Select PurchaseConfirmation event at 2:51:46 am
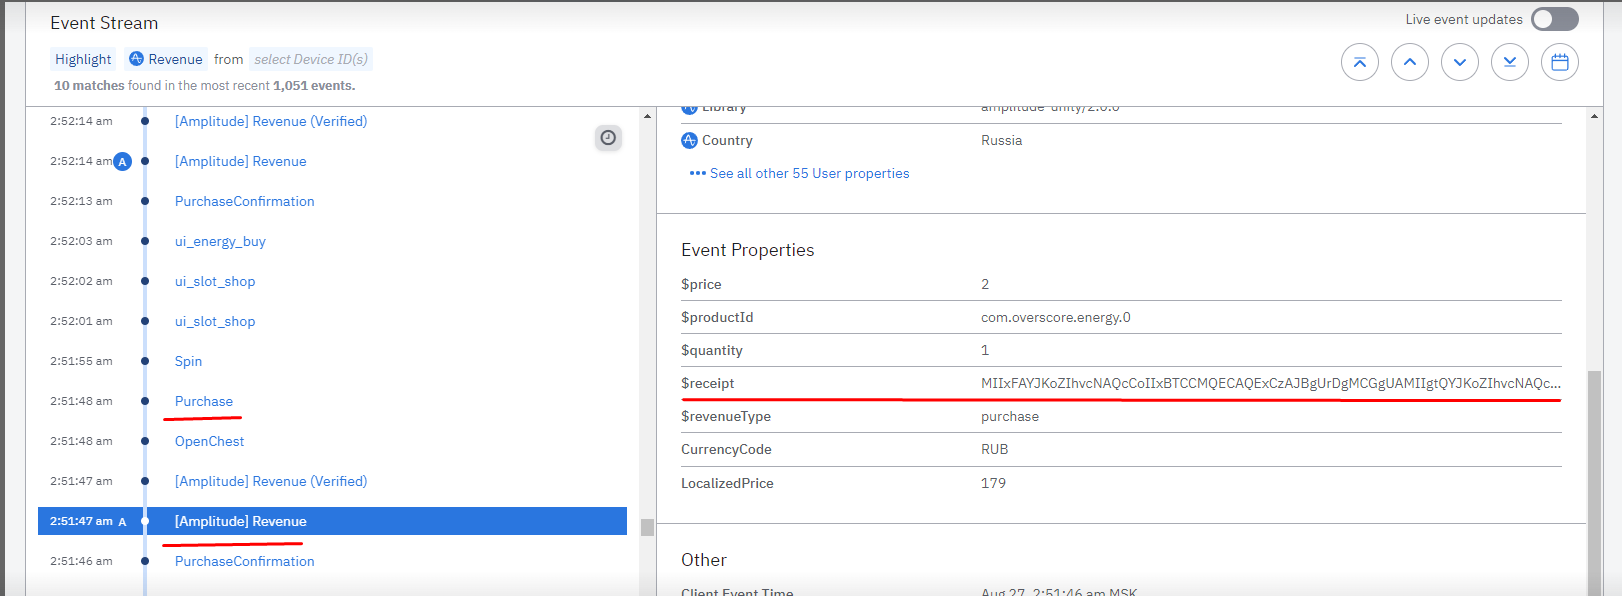 [245, 561]
